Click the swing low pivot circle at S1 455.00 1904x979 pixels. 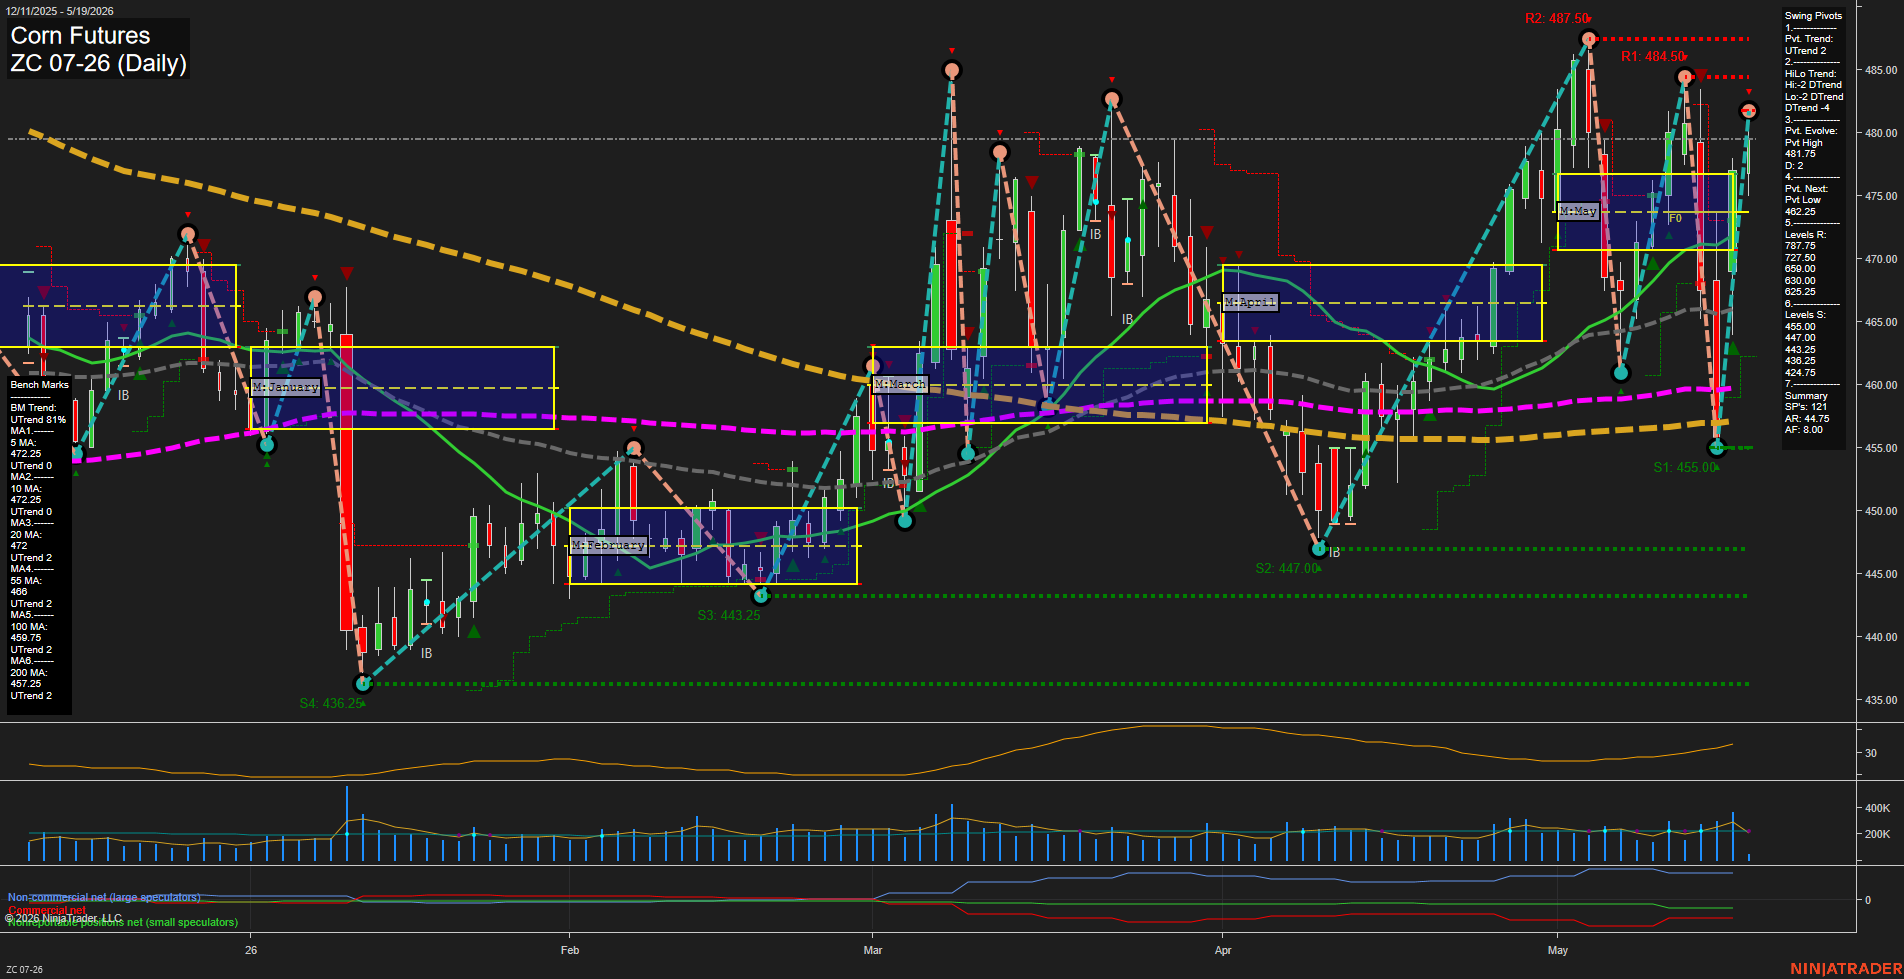tap(1717, 448)
